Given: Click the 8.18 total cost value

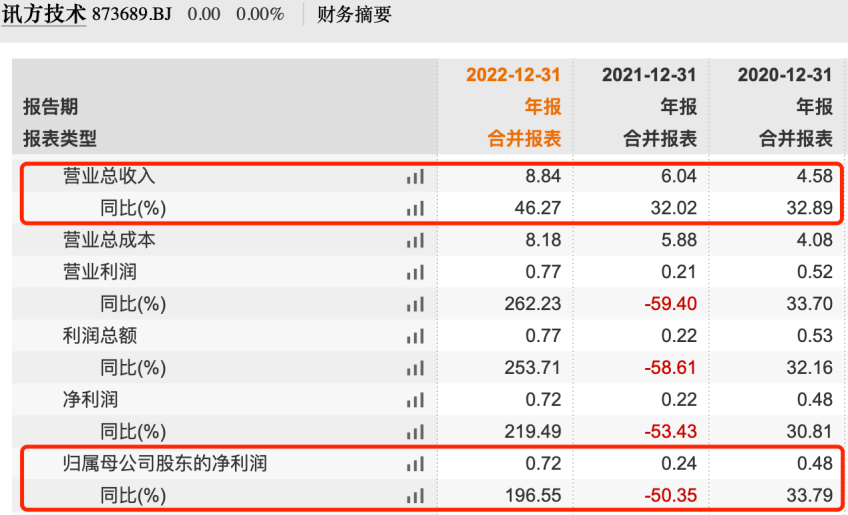Looking at the screenshot, I should (x=543, y=240).
